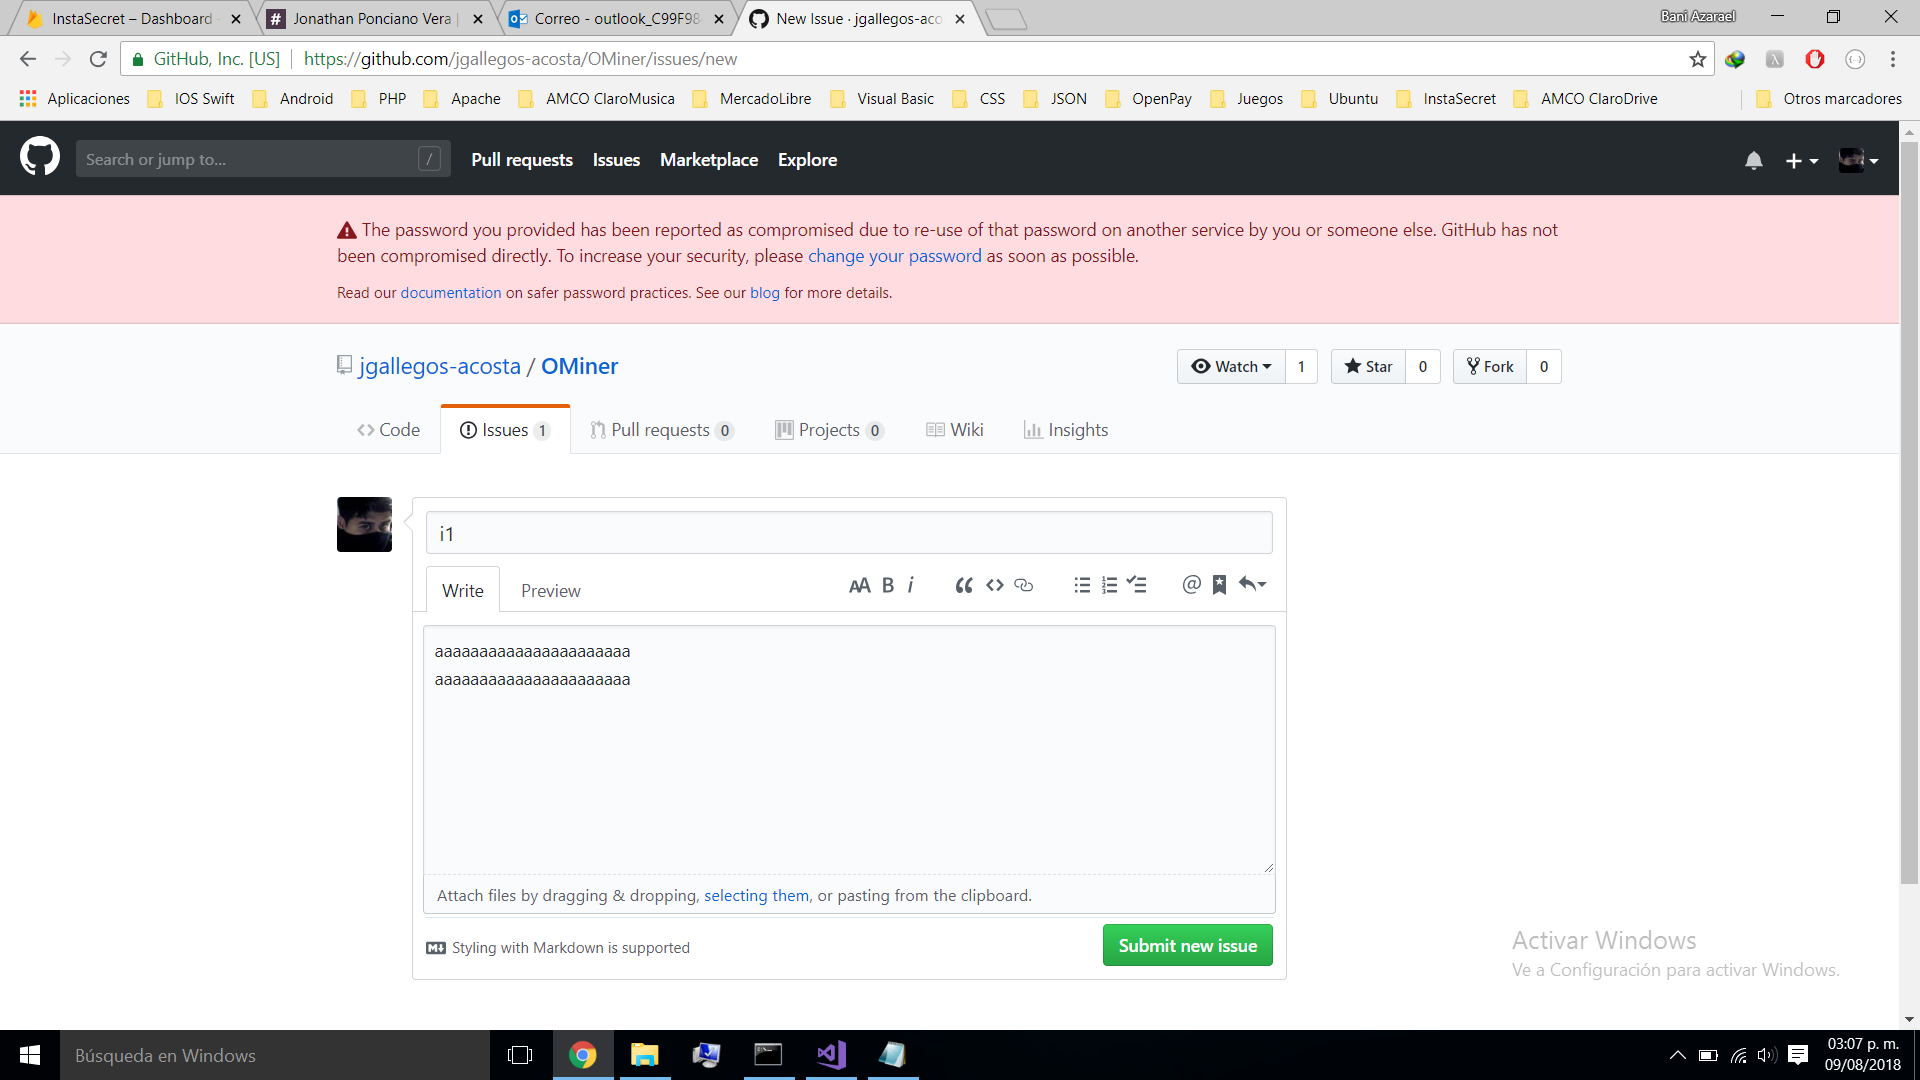Add a bulleted list icon
The width and height of the screenshot is (1920, 1080).
[x=1082, y=586]
